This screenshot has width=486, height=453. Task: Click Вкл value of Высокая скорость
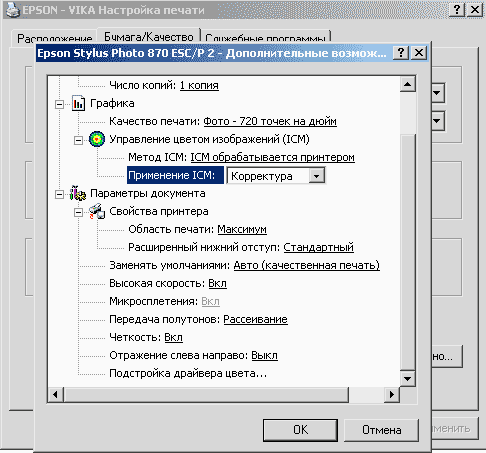coord(218,283)
